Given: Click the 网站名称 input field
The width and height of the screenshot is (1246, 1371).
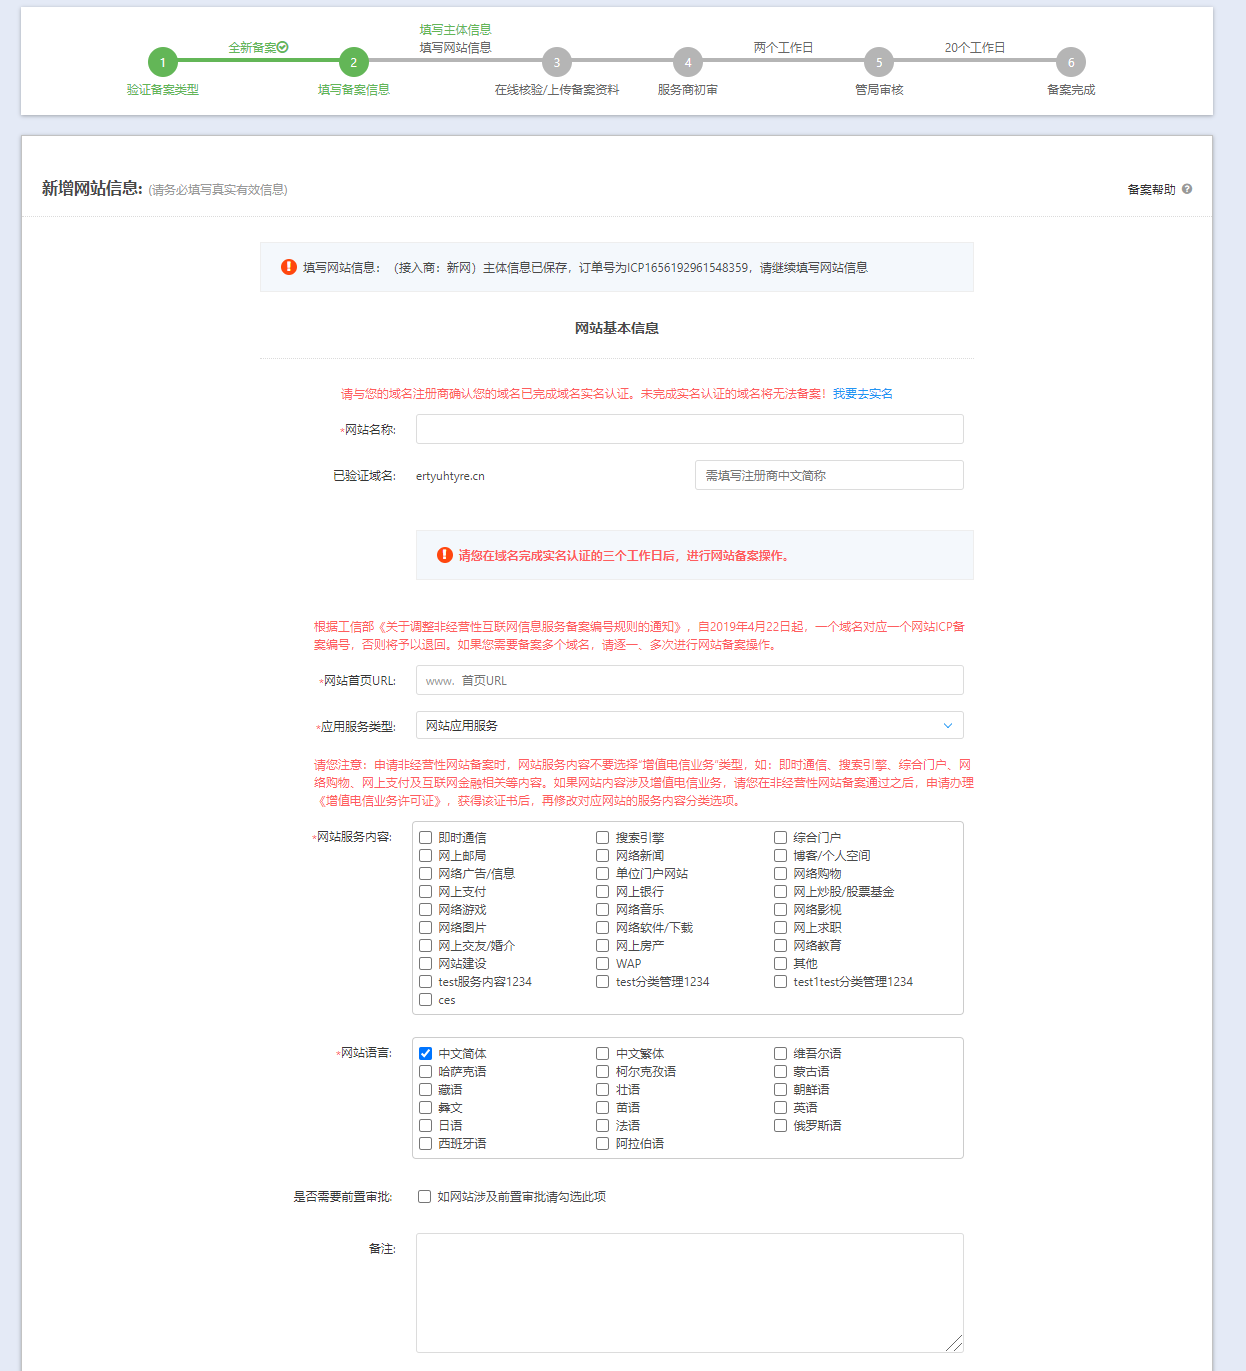Looking at the screenshot, I should click(x=689, y=430).
